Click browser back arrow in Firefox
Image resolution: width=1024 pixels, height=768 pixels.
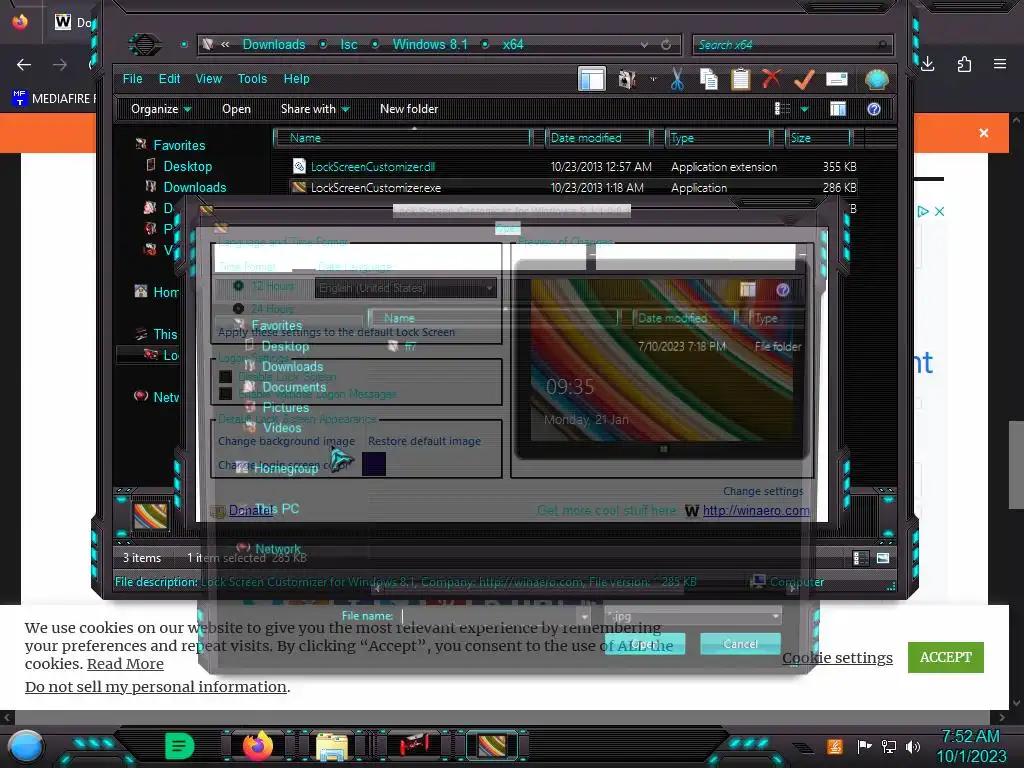[24, 65]
